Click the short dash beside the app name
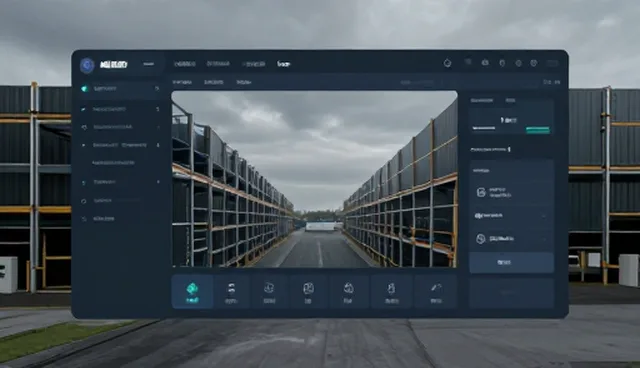The height and width of the screenshot is (368, 640). point(149,64)
